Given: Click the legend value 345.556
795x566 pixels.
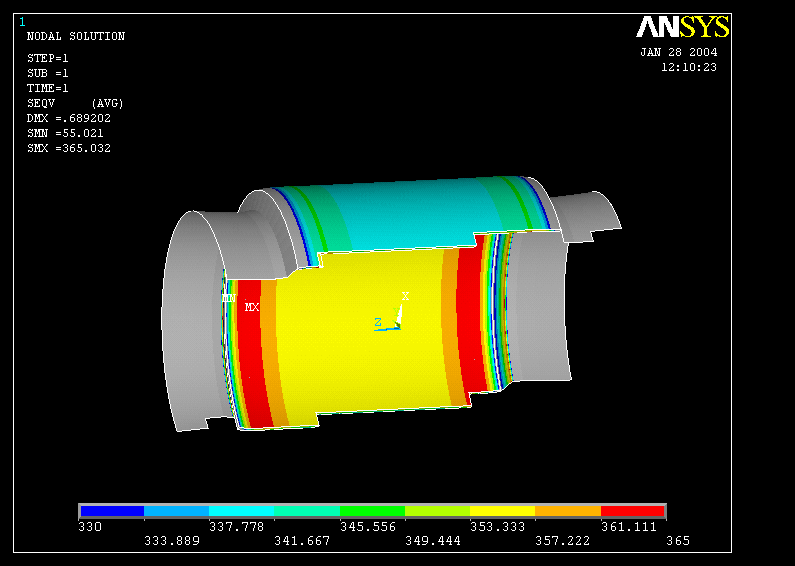Looking at the screenshot, I should pos(368,527).
